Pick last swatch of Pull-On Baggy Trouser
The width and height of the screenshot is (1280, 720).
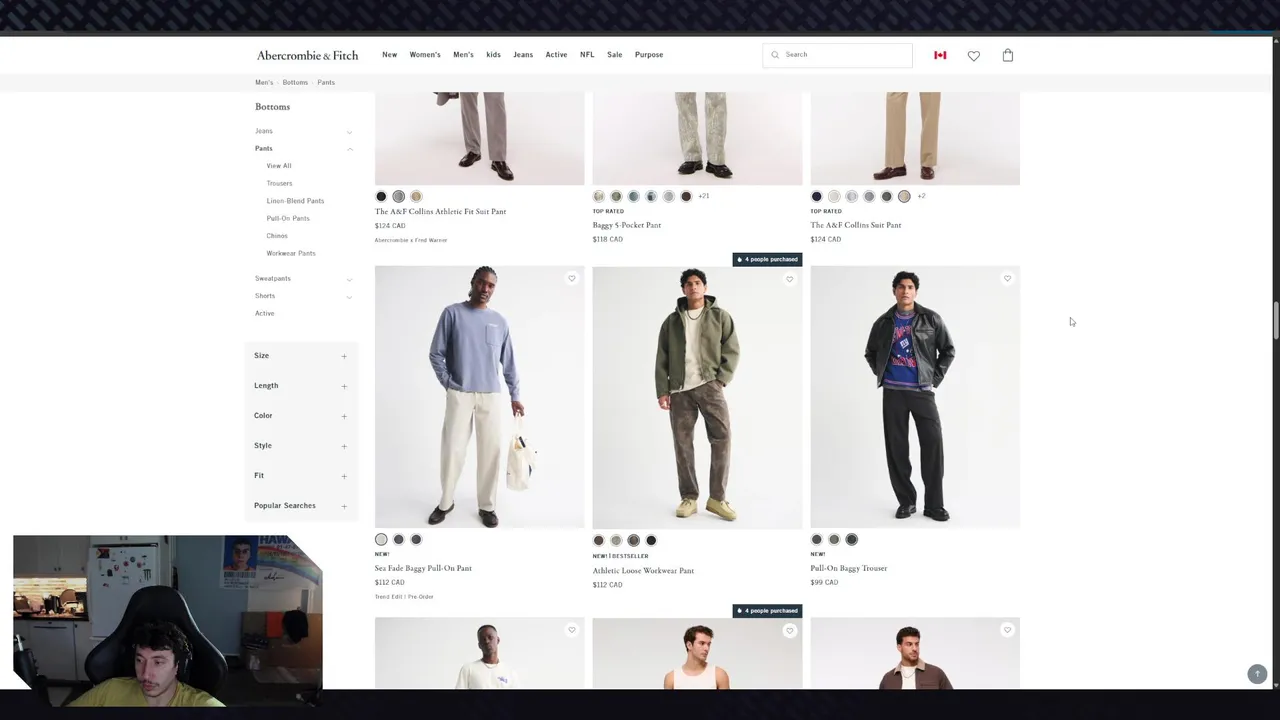(851, 540)
